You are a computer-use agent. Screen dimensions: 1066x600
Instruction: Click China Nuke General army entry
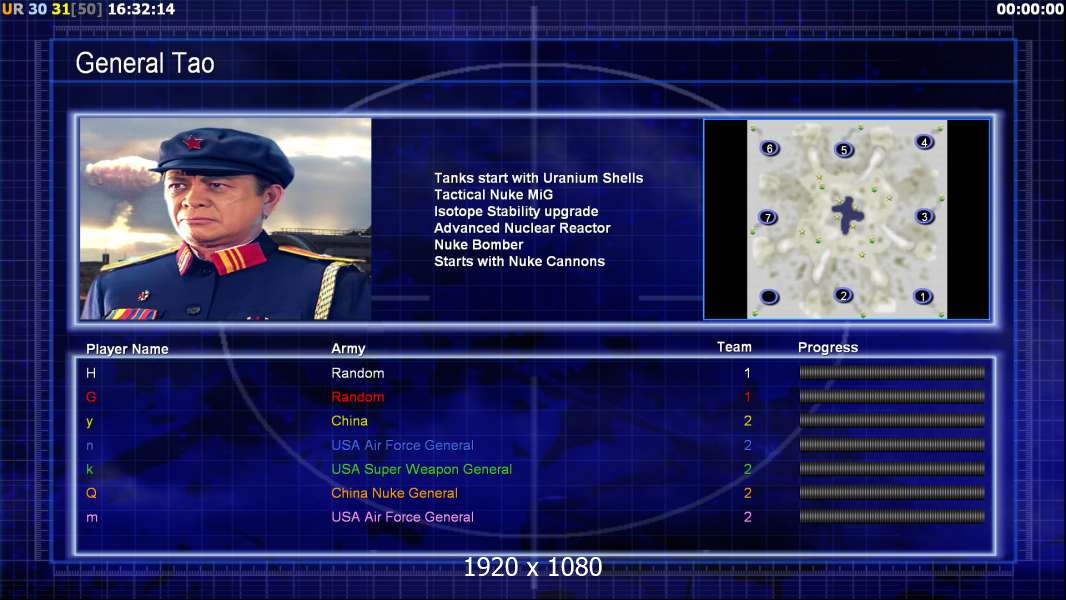tap(394, 493)
